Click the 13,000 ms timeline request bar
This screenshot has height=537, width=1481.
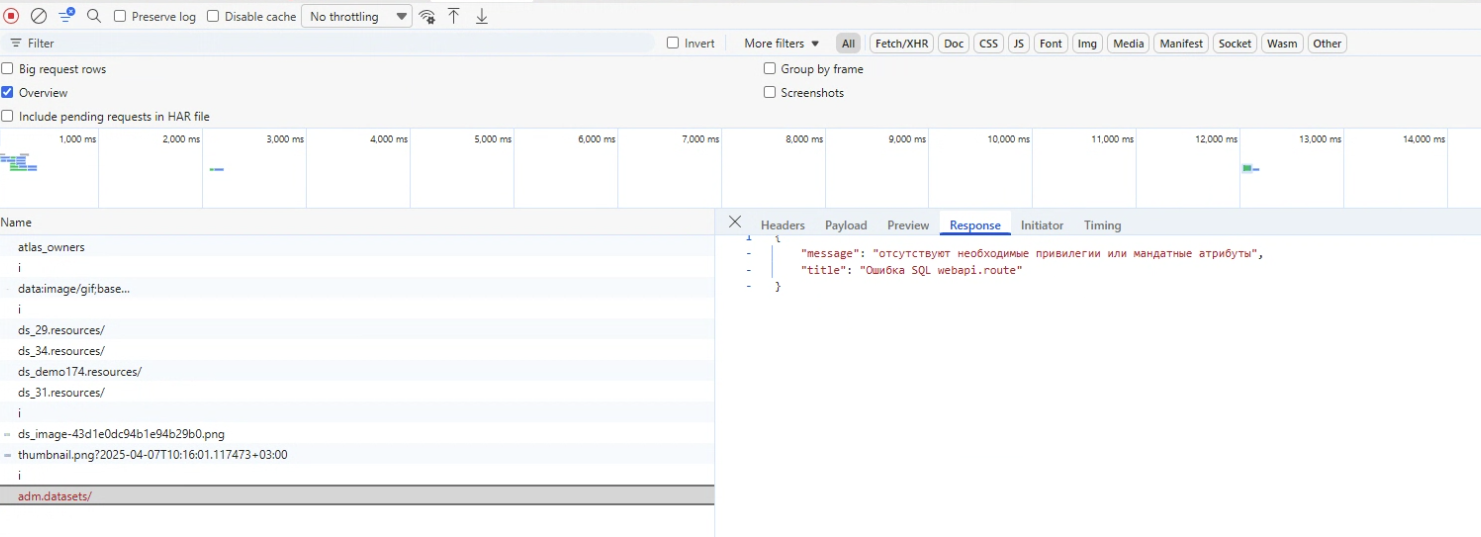tap(1248, 169)
